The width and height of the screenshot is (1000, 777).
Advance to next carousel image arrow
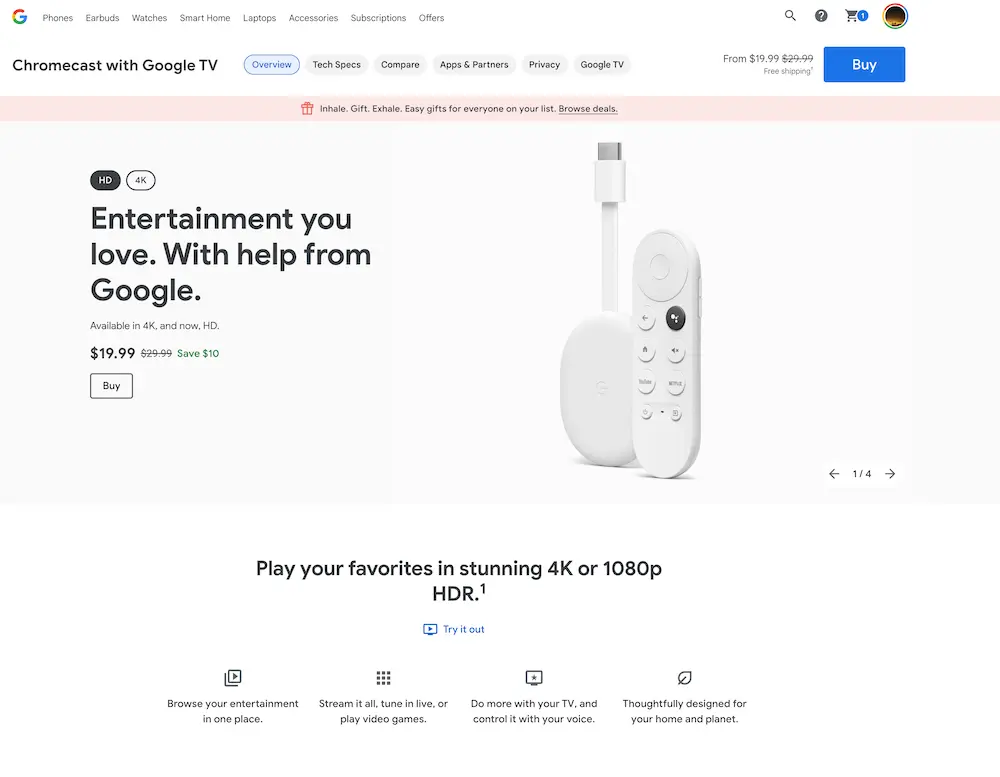coord(890,473)
